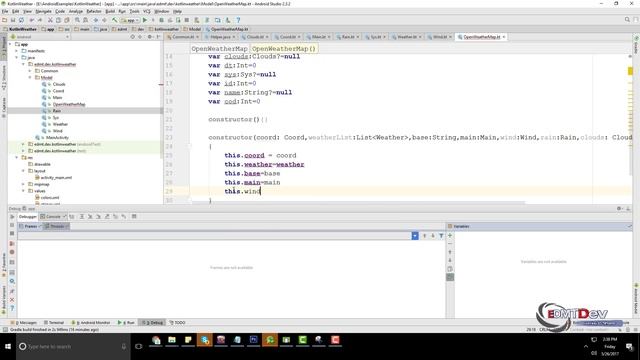The width and height of the screenshot is (640, 360).
Task: Open the Terminal tool window button
Action: pos(54,322)
